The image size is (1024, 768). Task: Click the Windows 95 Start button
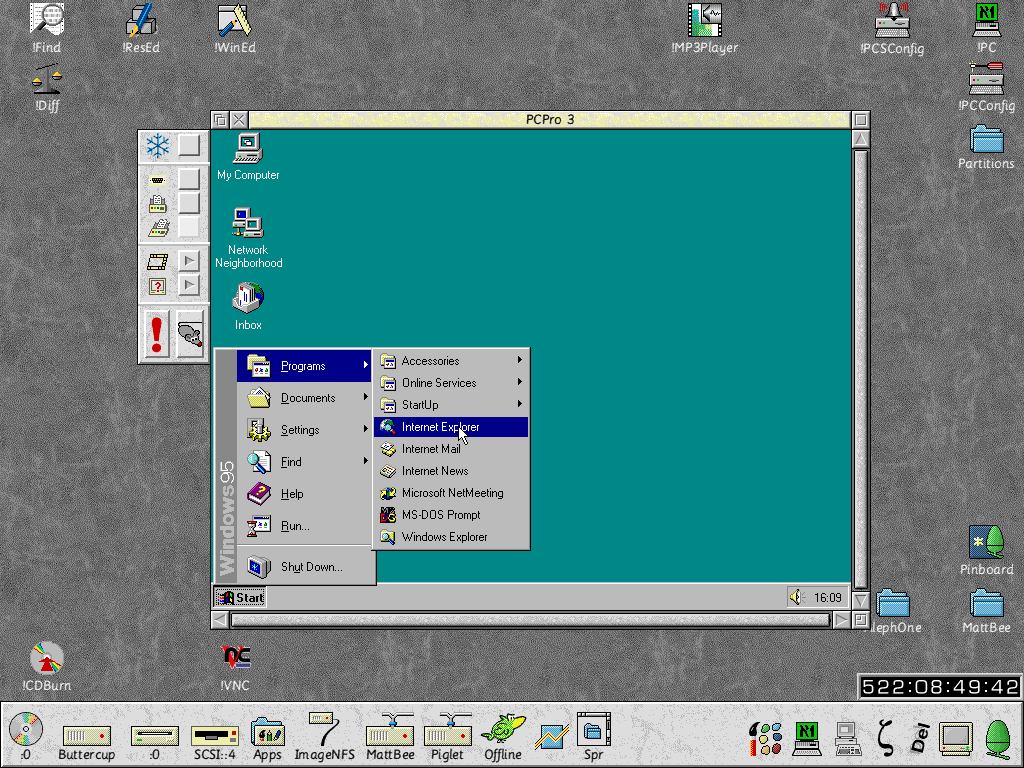(x=240, y=598)
